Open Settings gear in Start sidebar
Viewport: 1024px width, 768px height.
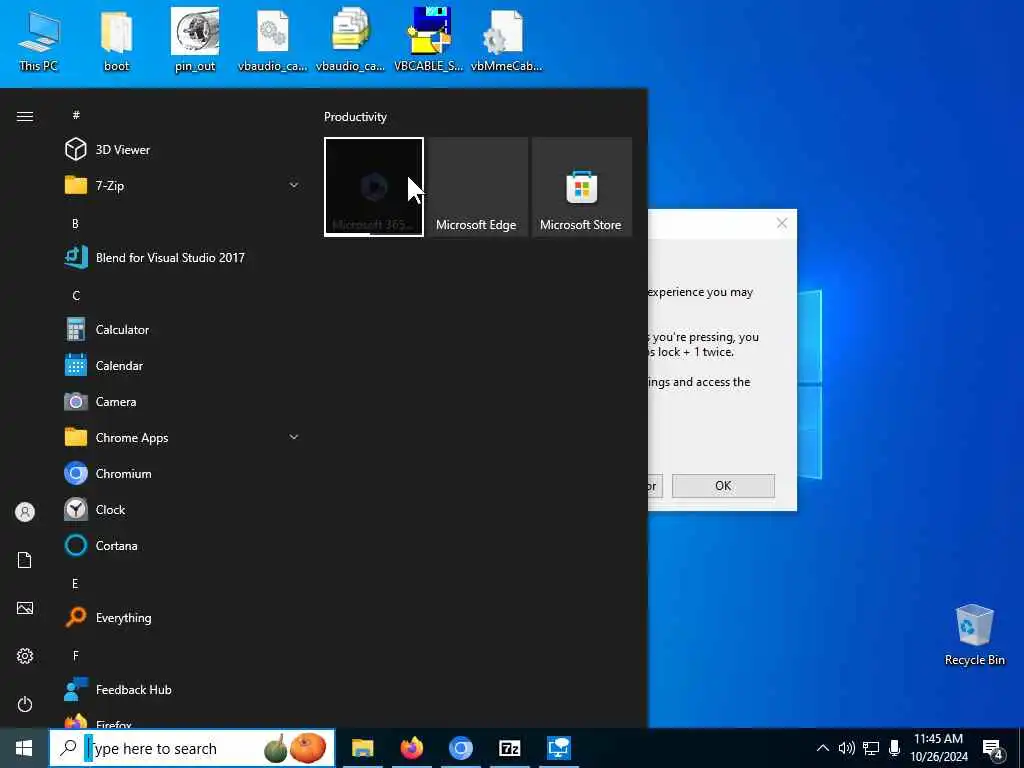[x=25, y=656]
